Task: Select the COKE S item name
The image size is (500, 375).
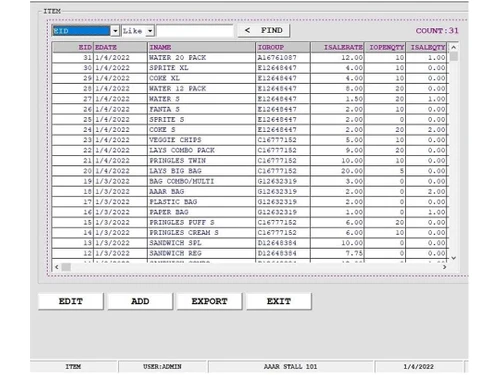Action: click(x=162, y=130)
